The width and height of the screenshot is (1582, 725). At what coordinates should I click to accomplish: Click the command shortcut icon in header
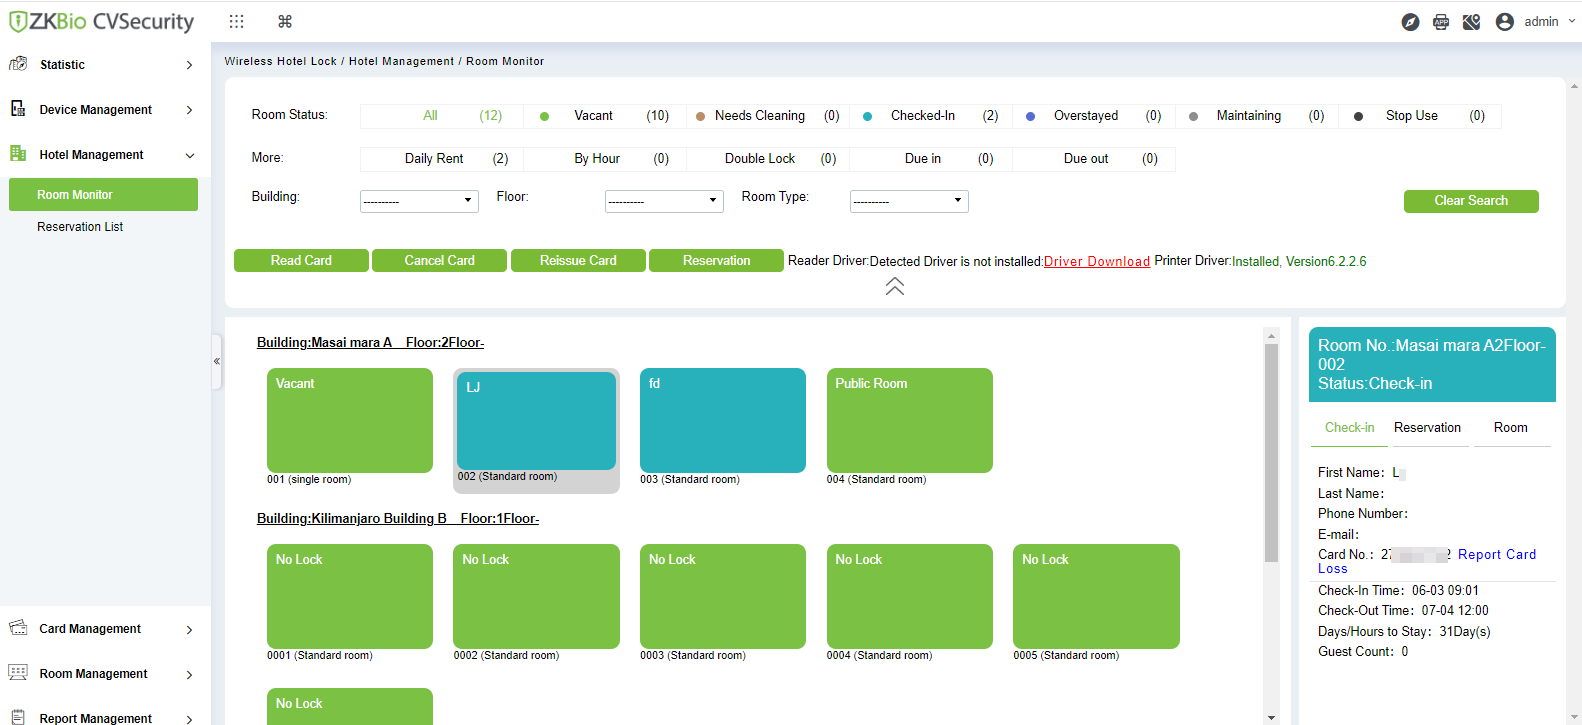(285, 21)
